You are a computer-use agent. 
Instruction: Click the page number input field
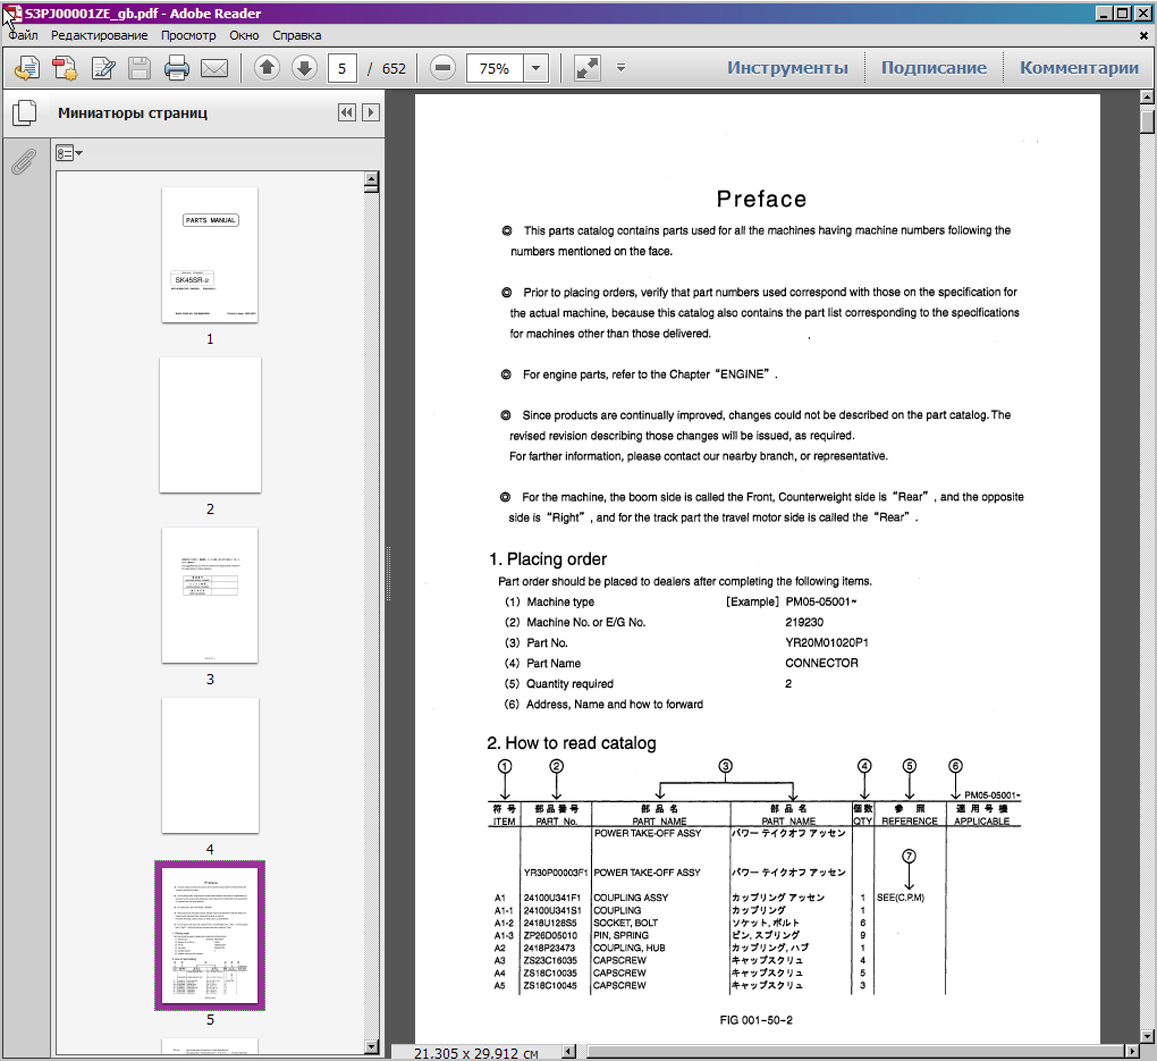[342, 68]
